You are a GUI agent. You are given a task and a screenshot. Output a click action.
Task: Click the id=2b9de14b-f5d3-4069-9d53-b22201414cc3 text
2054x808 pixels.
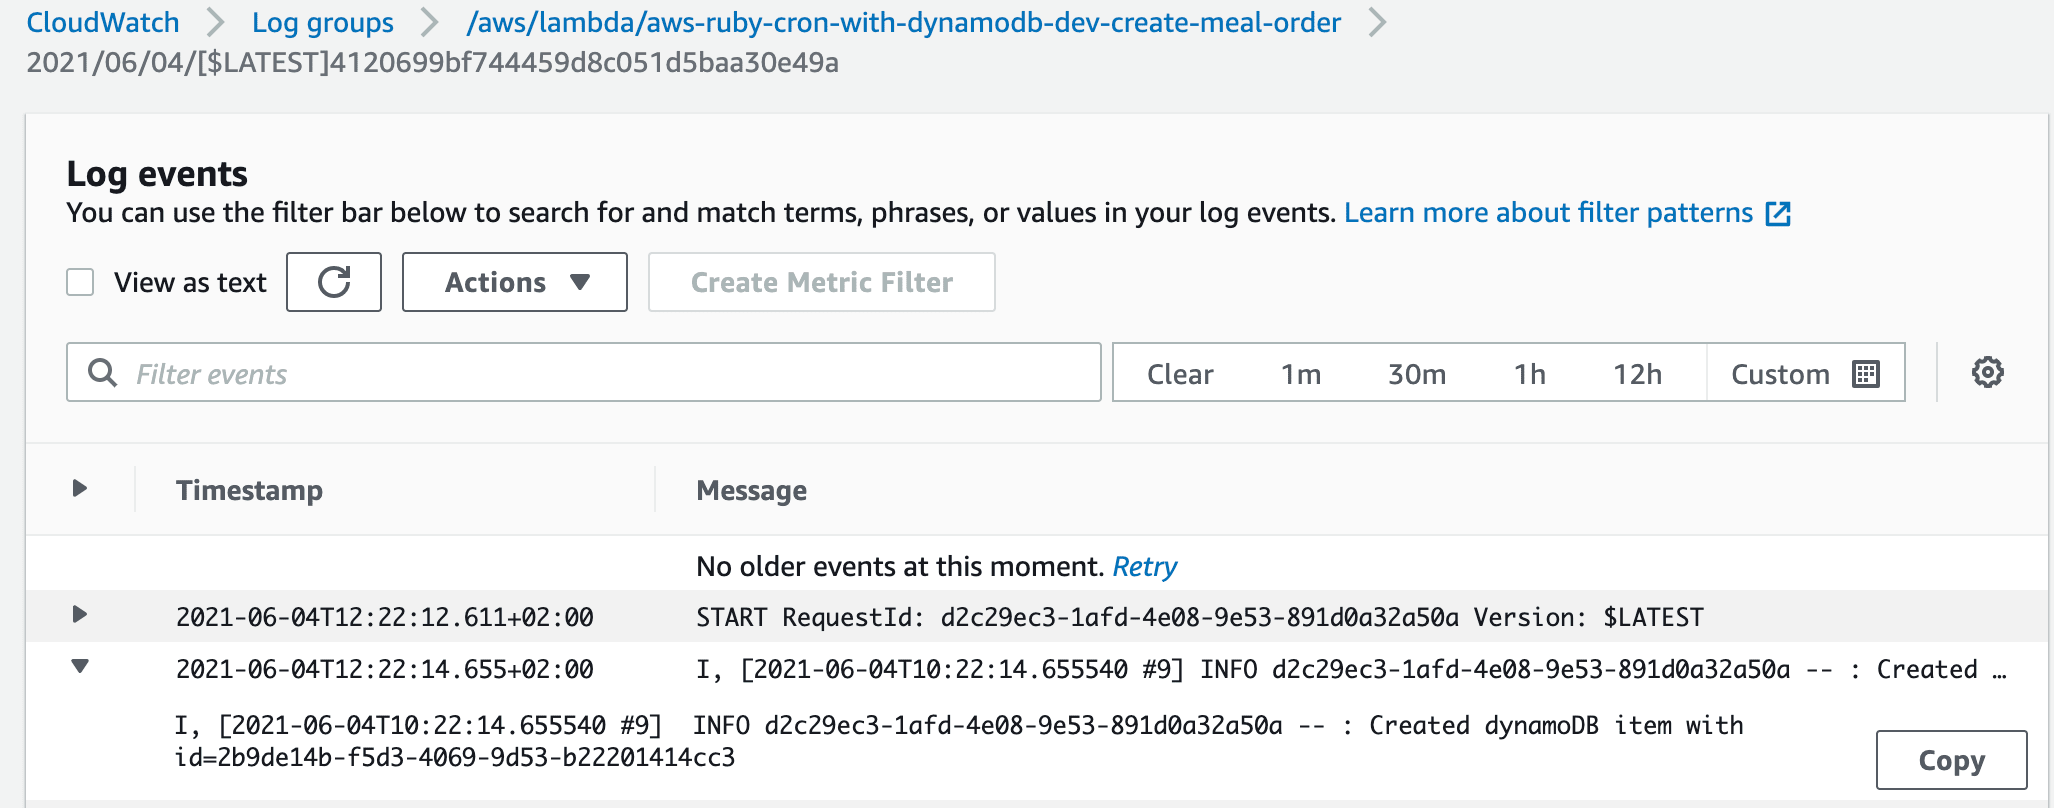[455, 757]
